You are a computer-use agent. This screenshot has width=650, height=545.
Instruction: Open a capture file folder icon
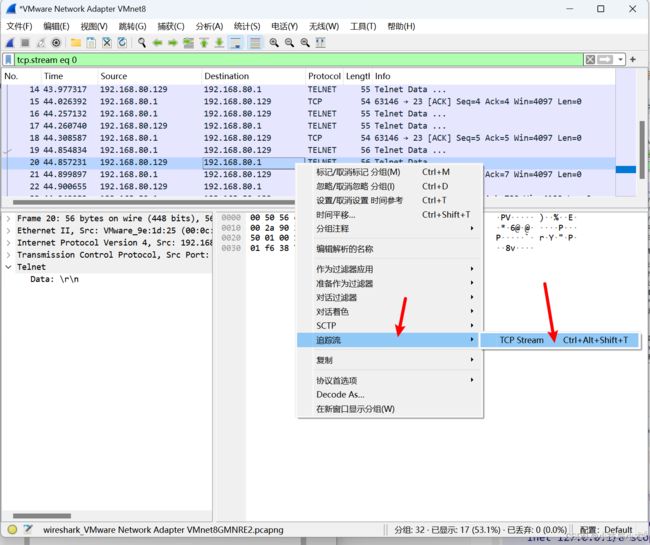tap(75, 42)
